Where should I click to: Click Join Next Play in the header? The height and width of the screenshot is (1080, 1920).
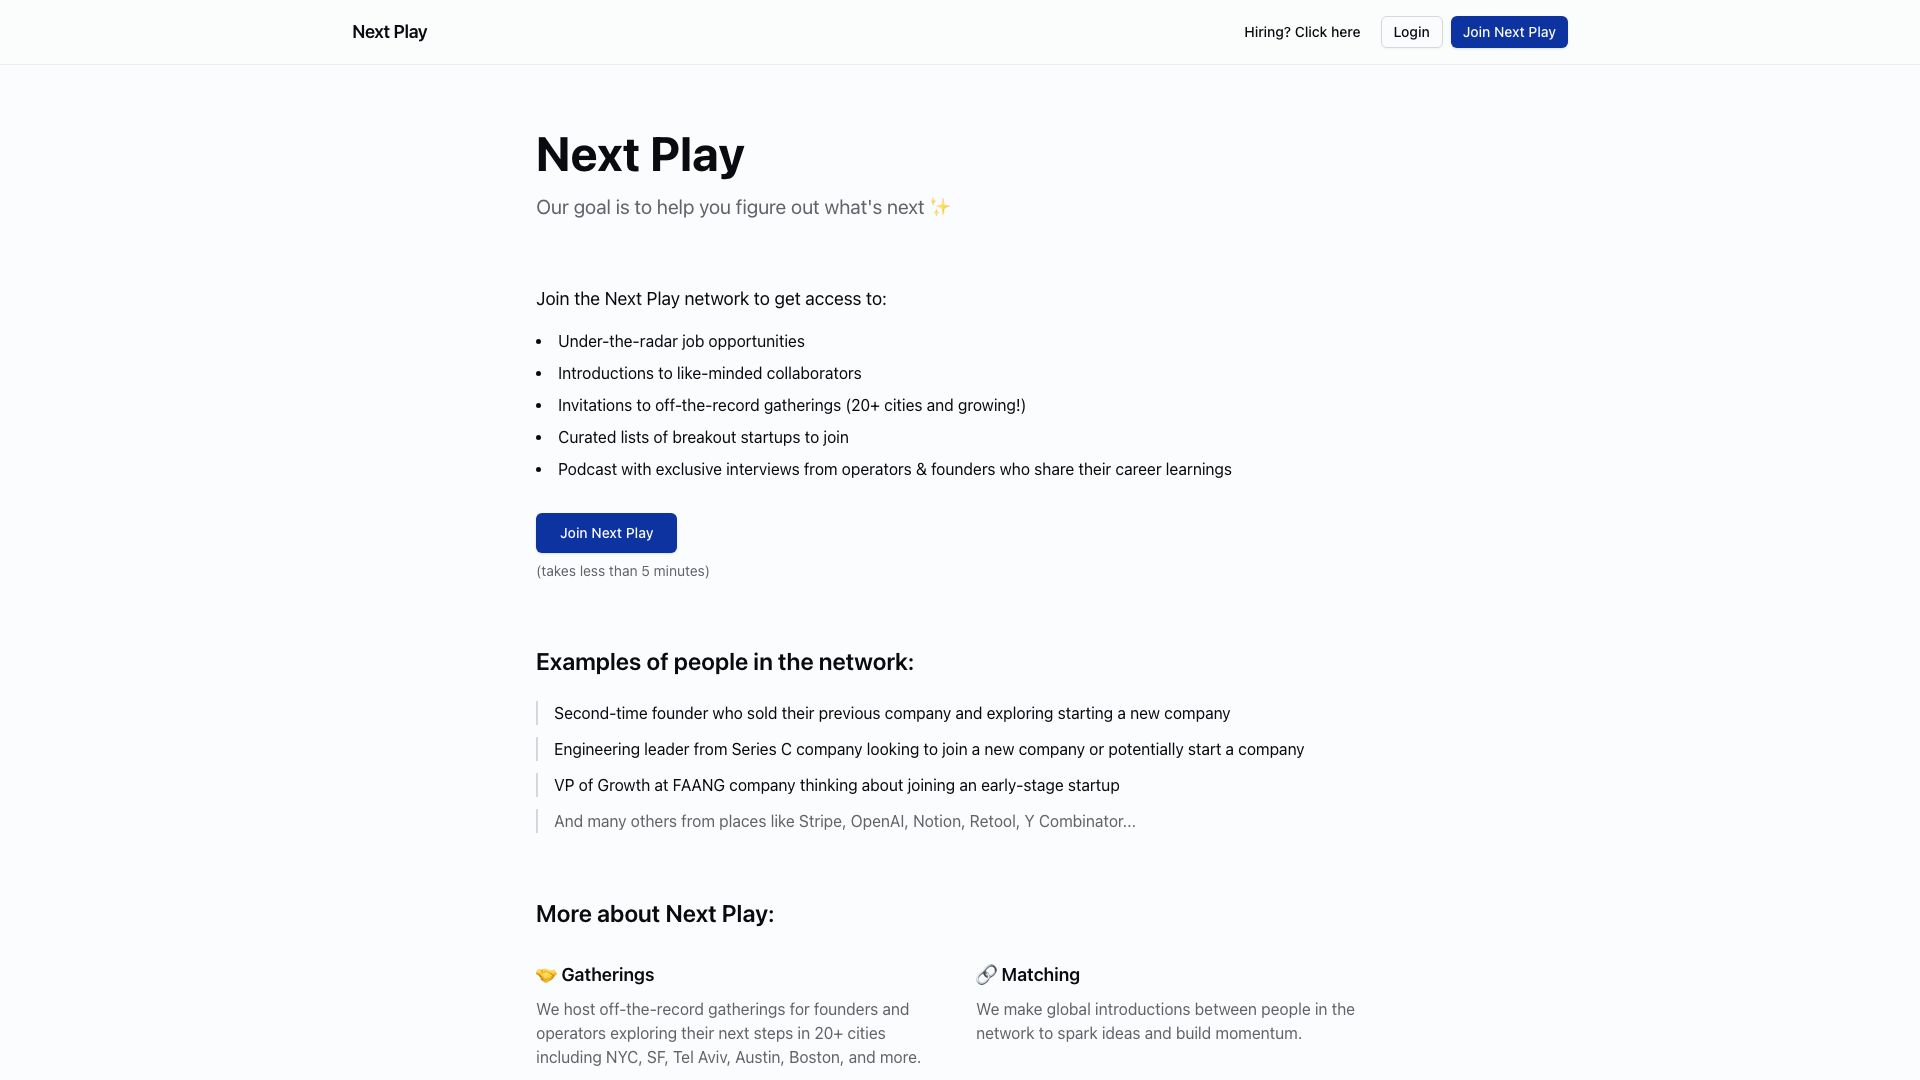click(1508, 31)
